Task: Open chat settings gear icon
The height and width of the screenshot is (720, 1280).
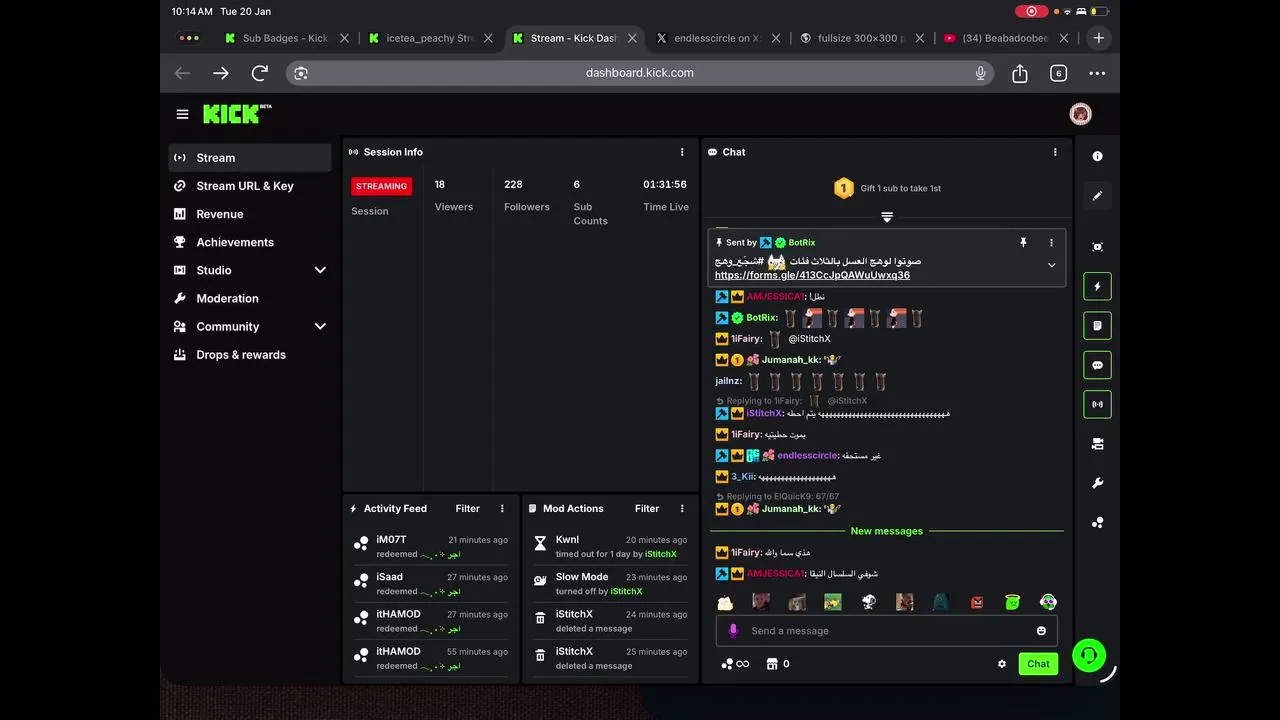Action: pyautogui.click(x=1002, y=664)
